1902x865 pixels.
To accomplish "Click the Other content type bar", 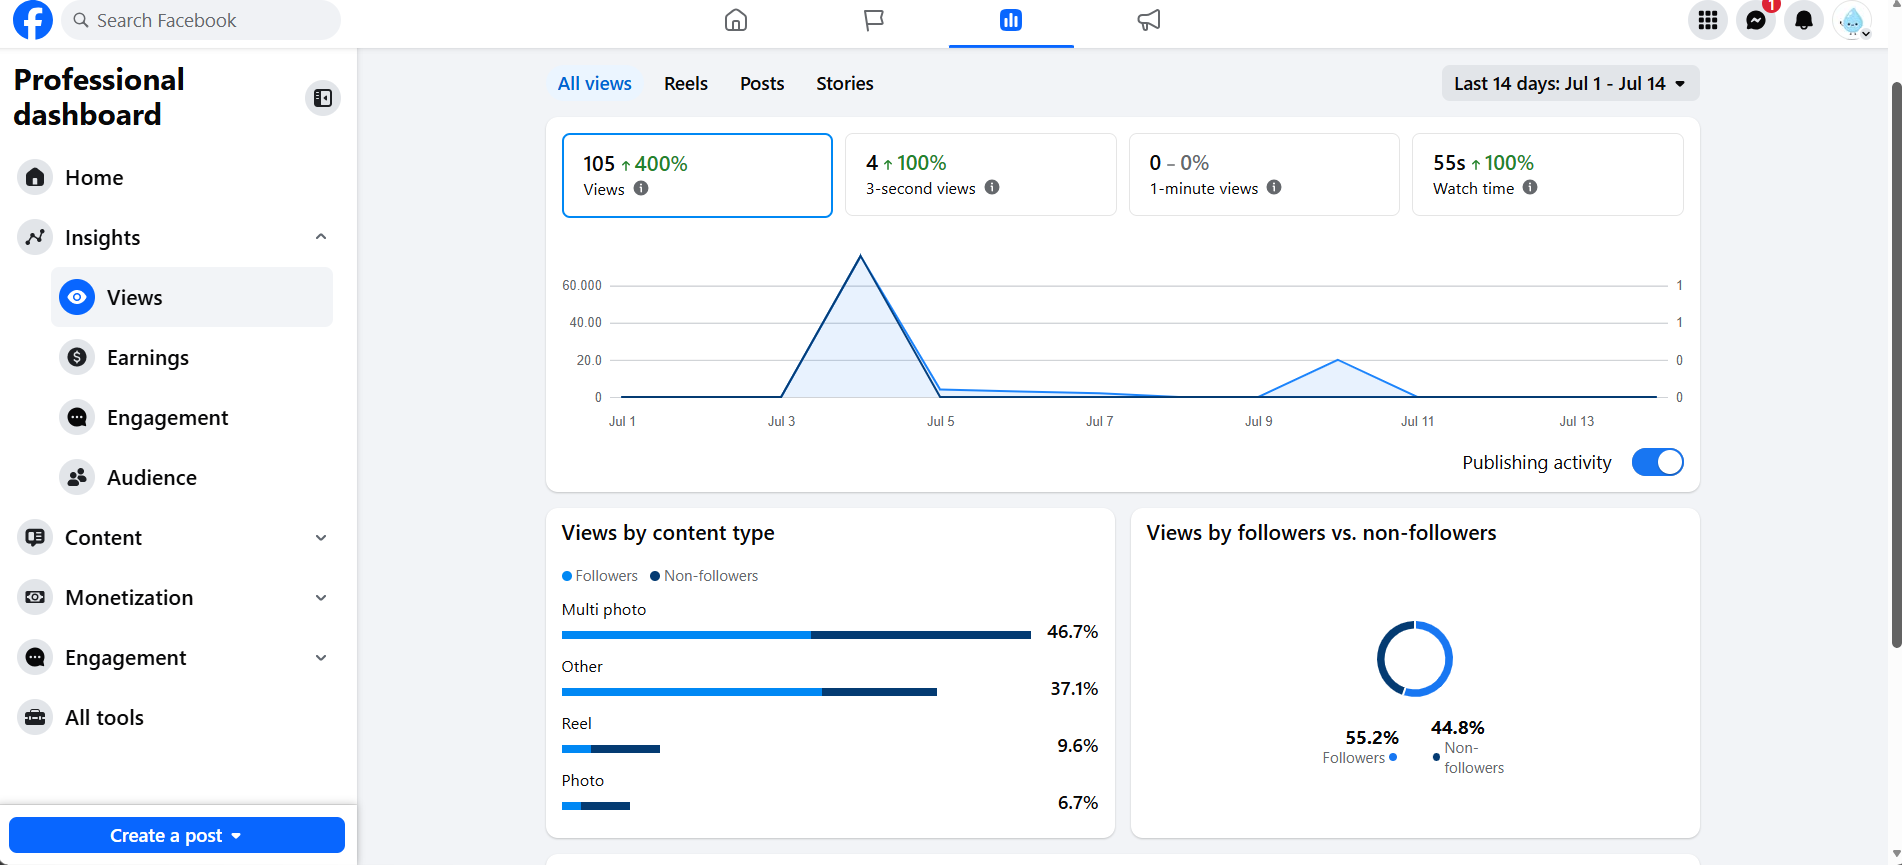I will (x=749, y=692).
